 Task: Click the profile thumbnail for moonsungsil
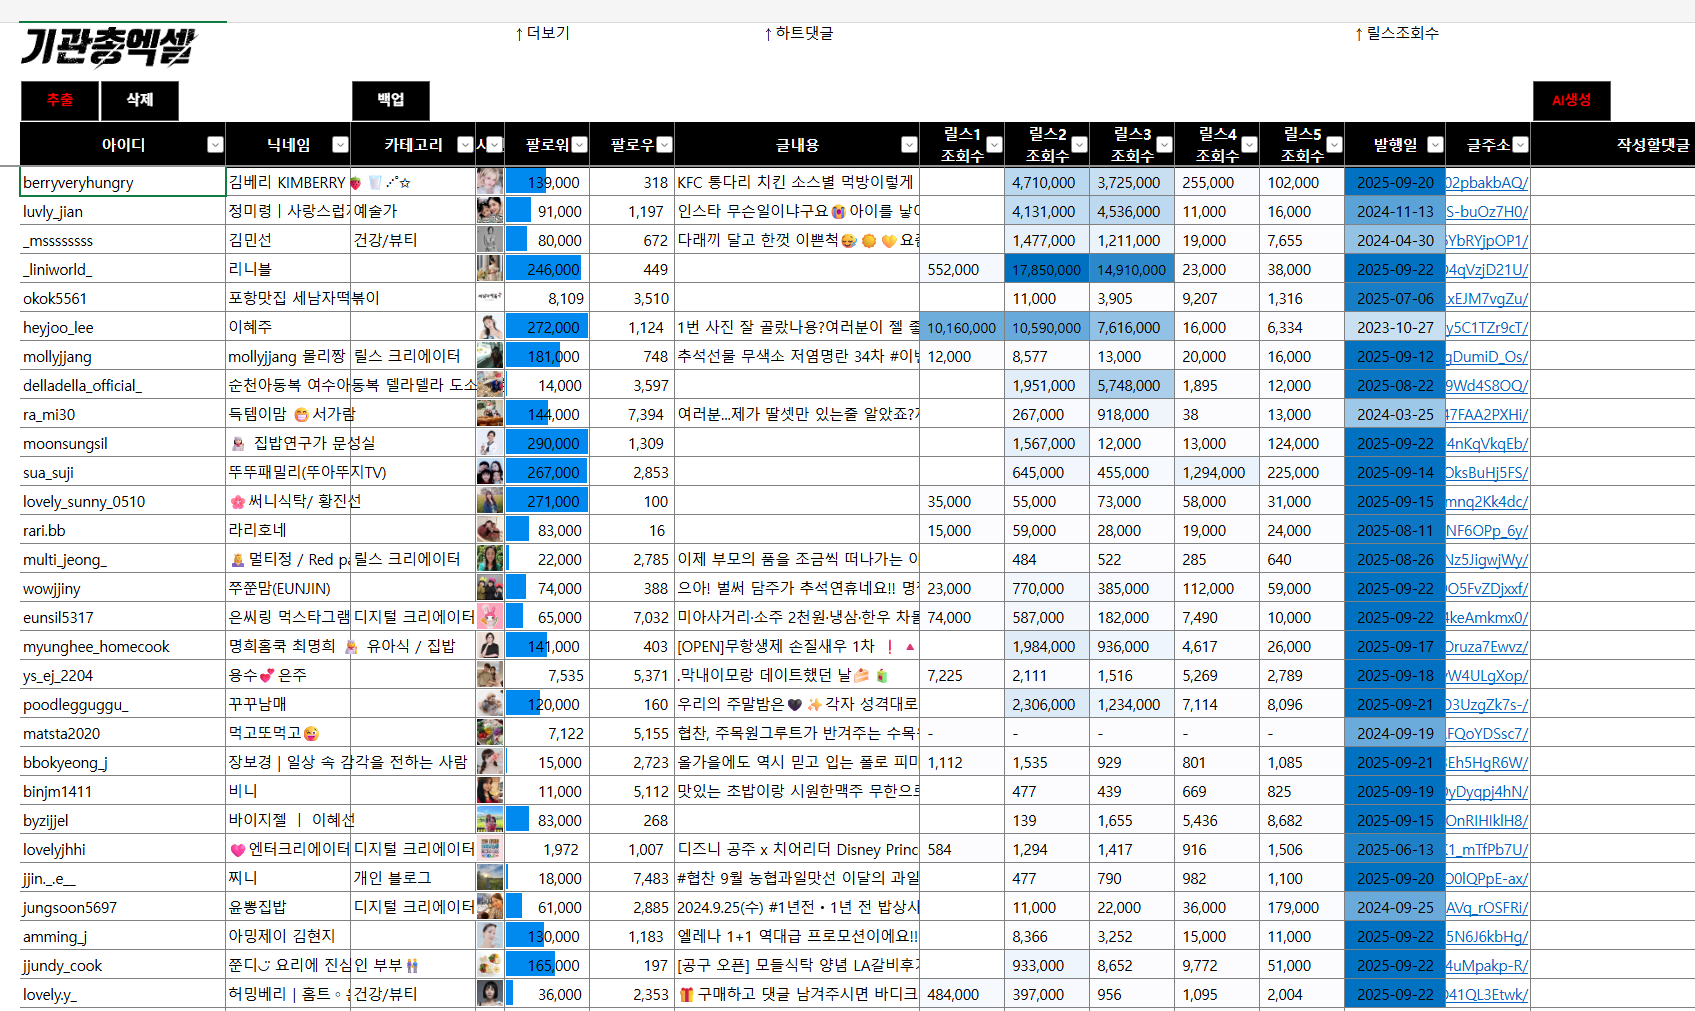490,443
